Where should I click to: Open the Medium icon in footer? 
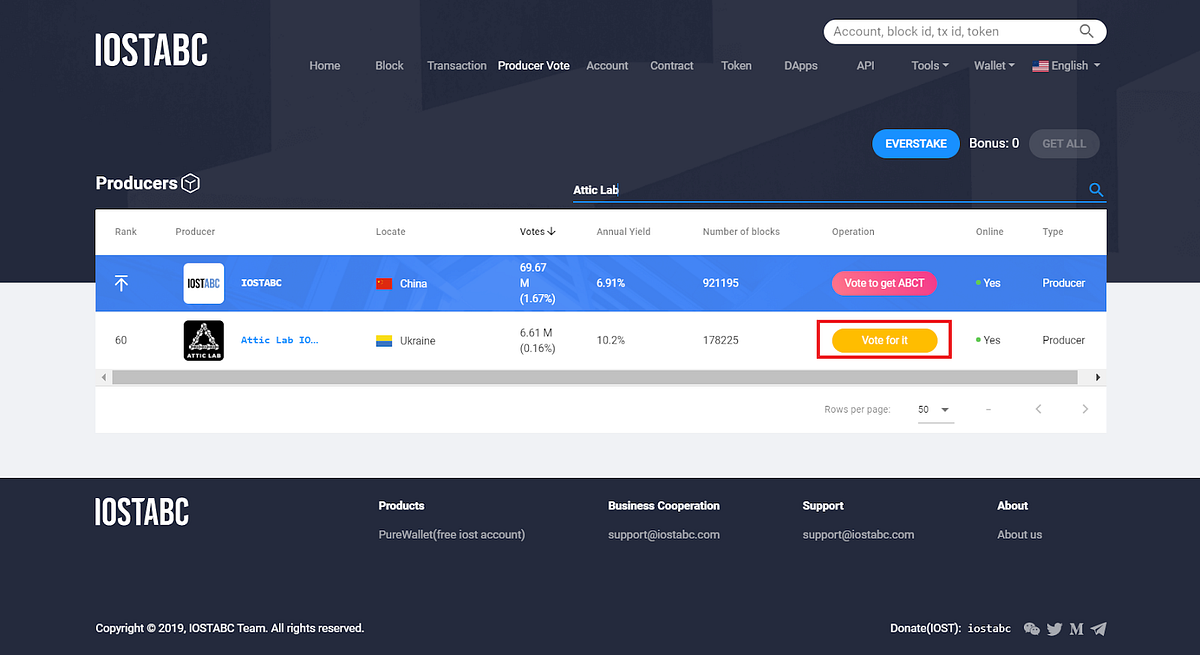pyautogui.click(x=1076, y=629)
